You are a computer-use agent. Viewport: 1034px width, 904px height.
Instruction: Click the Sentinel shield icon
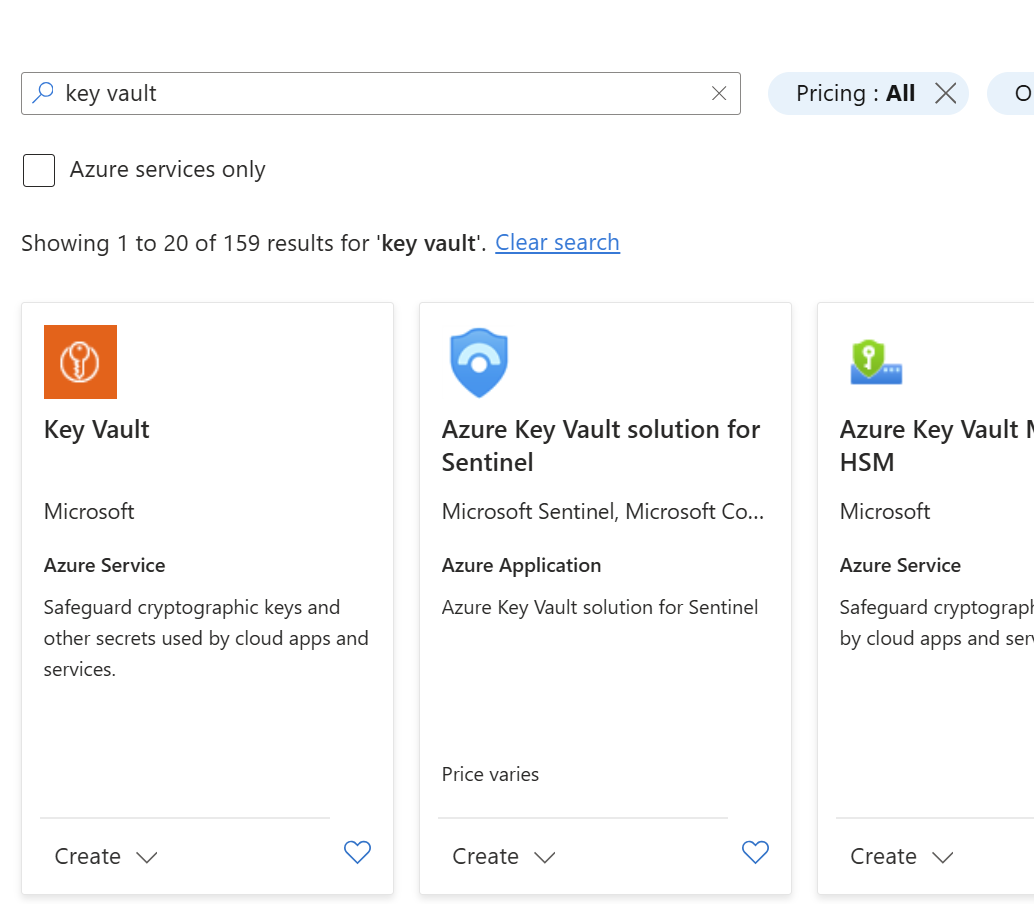(x=479, y=362)
